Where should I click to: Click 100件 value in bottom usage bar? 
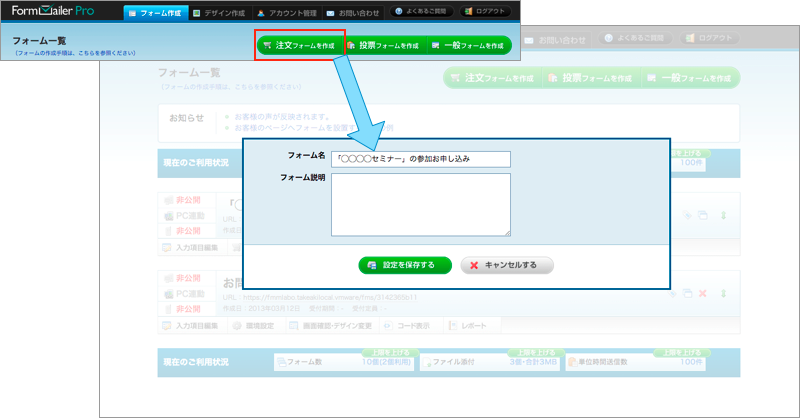point(691,362)
